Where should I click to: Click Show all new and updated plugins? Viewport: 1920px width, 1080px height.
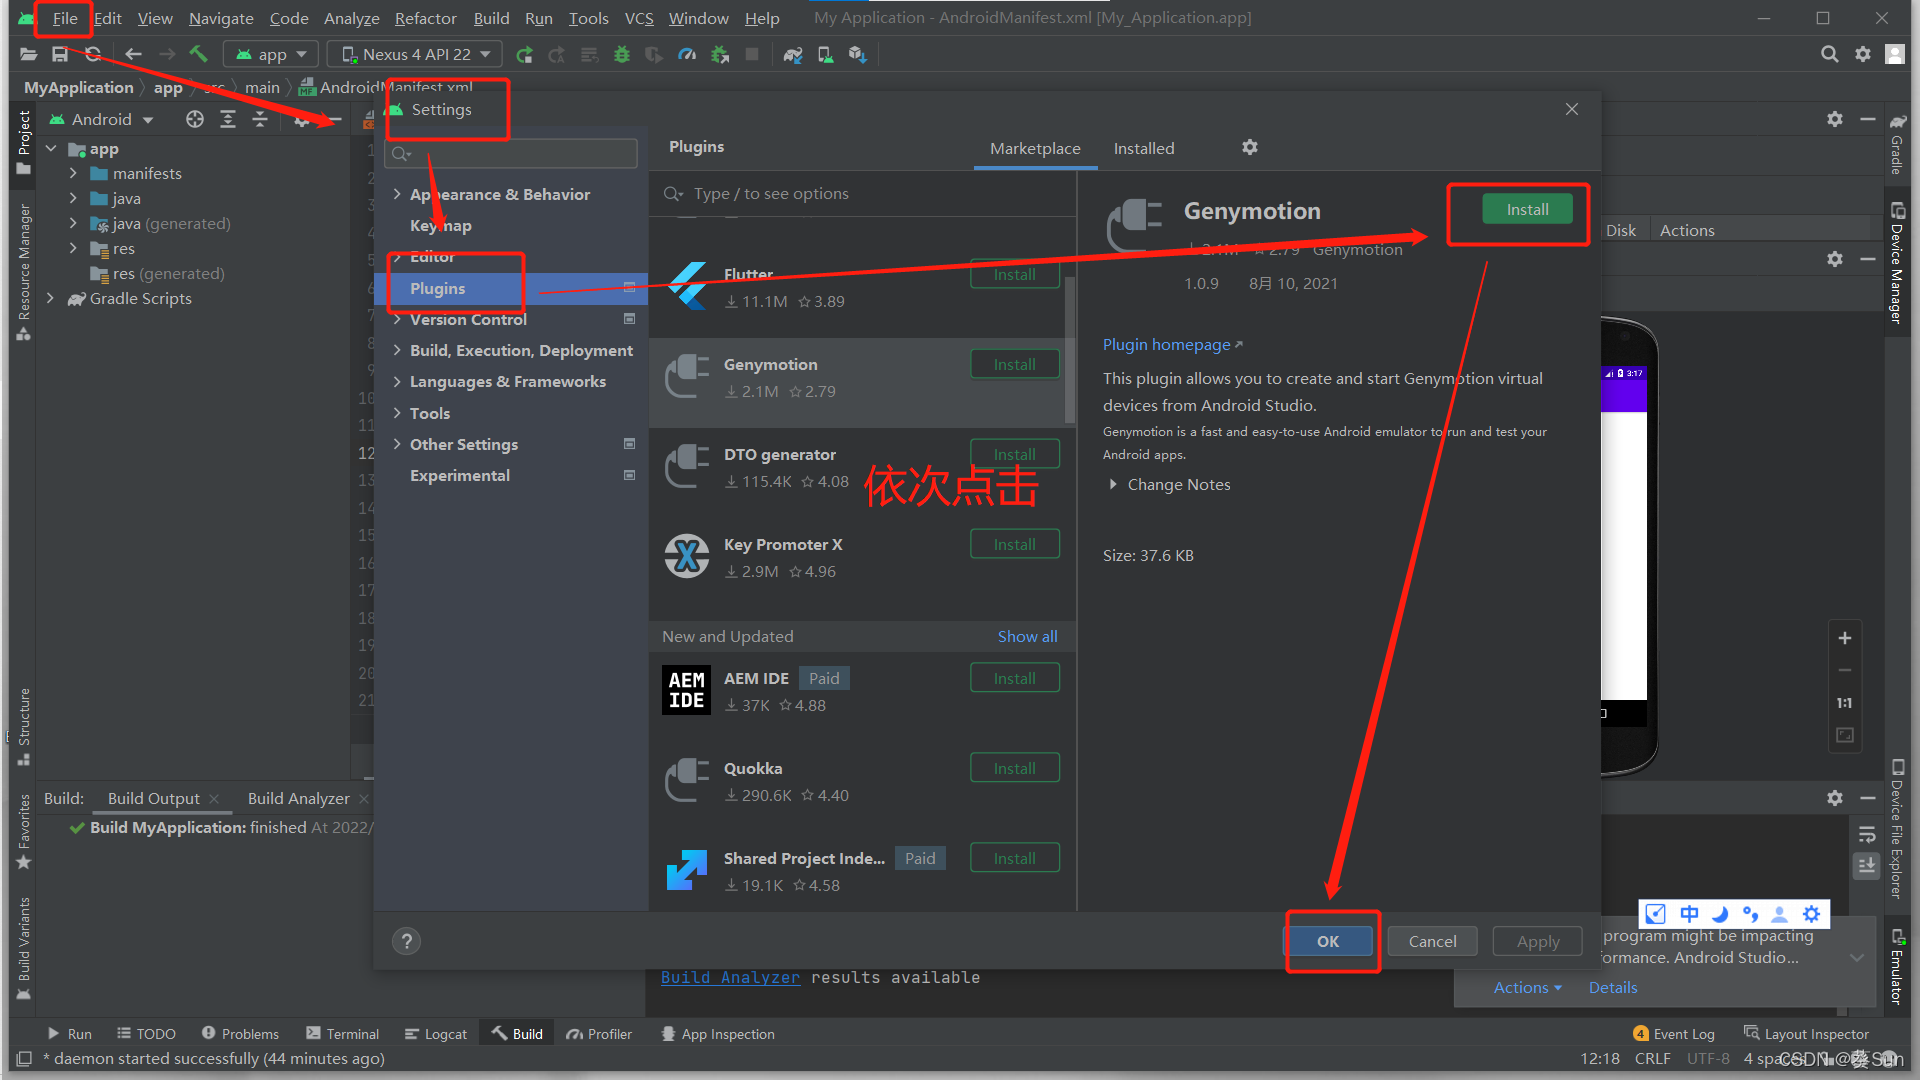[x=1027, y=636]
